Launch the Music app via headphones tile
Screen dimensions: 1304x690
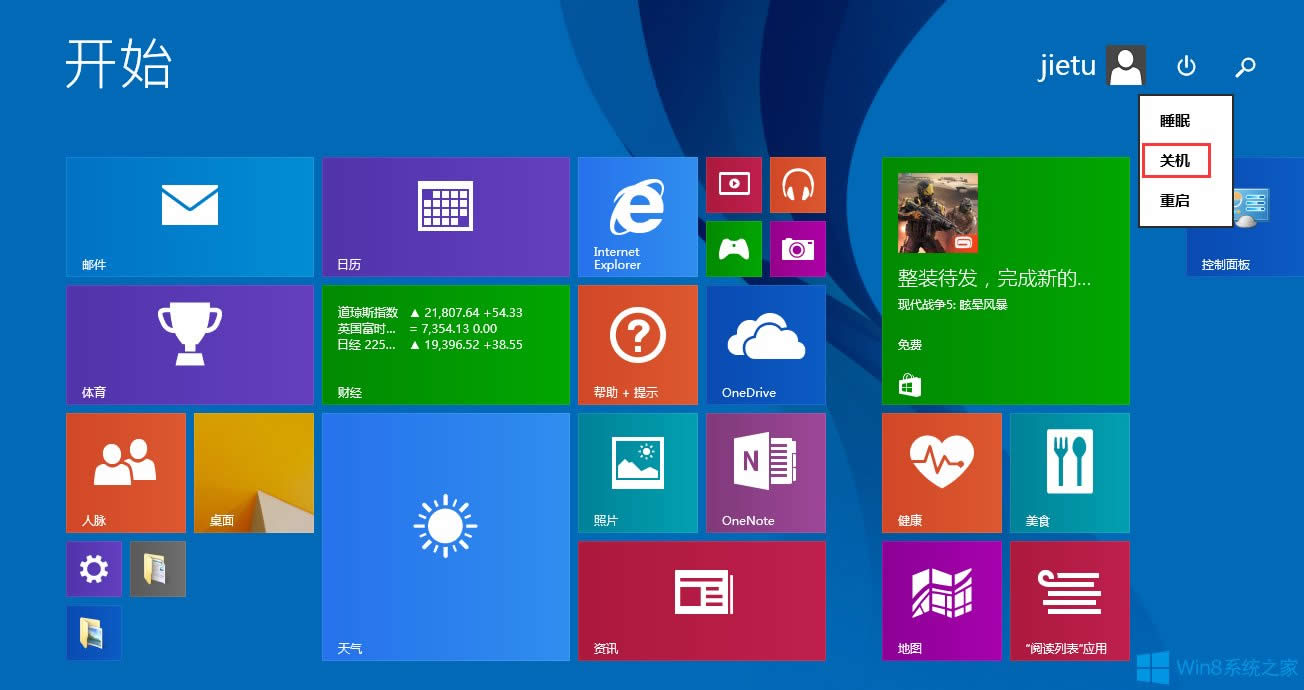click(797, 185)
